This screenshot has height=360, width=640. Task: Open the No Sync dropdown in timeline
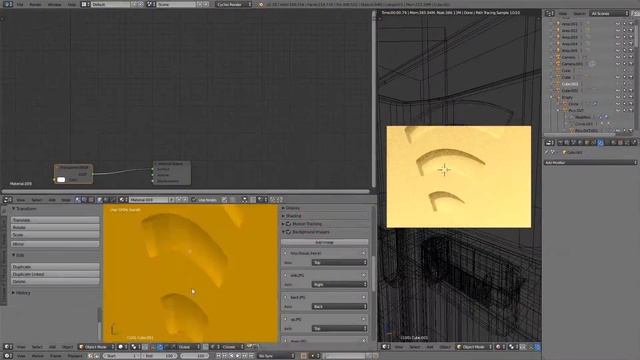tap(276, 356)
